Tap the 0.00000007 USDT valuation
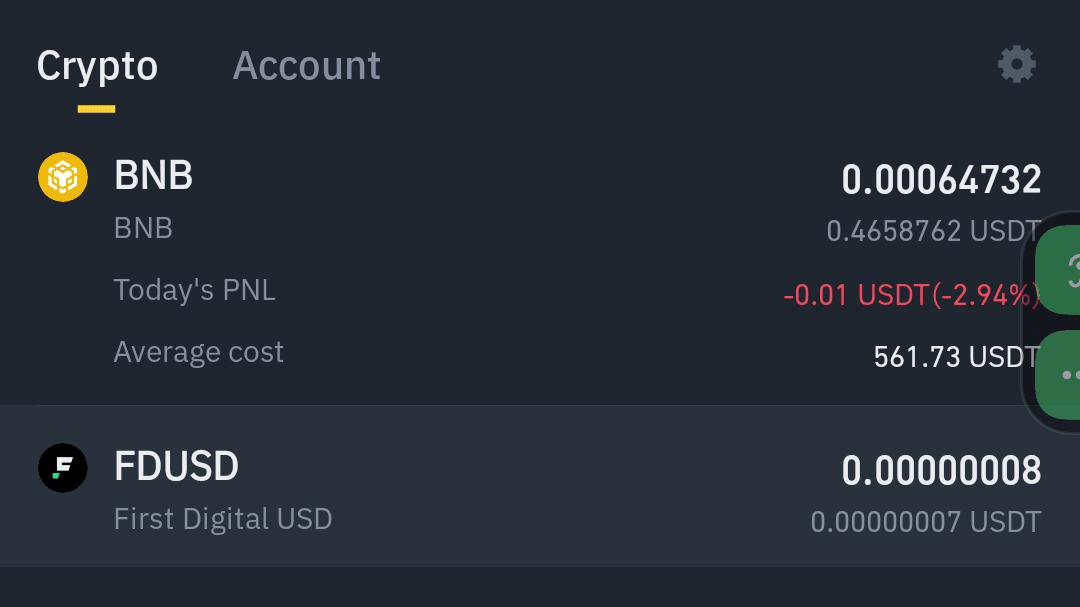Image resolution: width=1080 pixels, height=607 pixels. pos(925,521)
